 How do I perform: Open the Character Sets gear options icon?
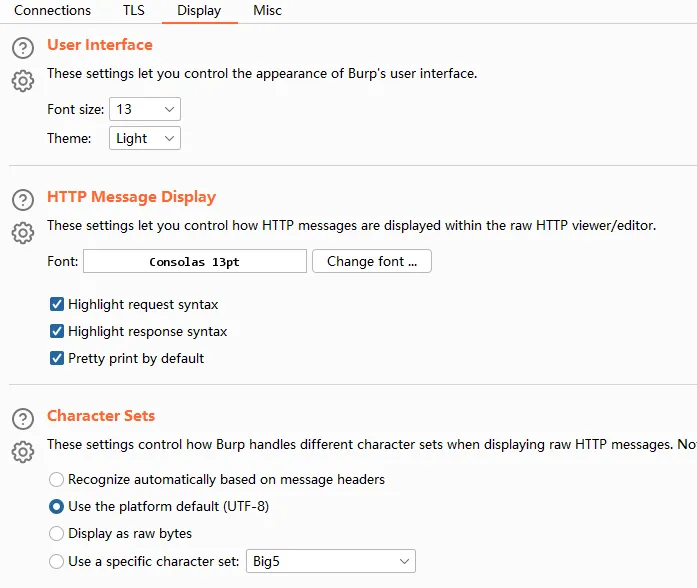point(23,452)
